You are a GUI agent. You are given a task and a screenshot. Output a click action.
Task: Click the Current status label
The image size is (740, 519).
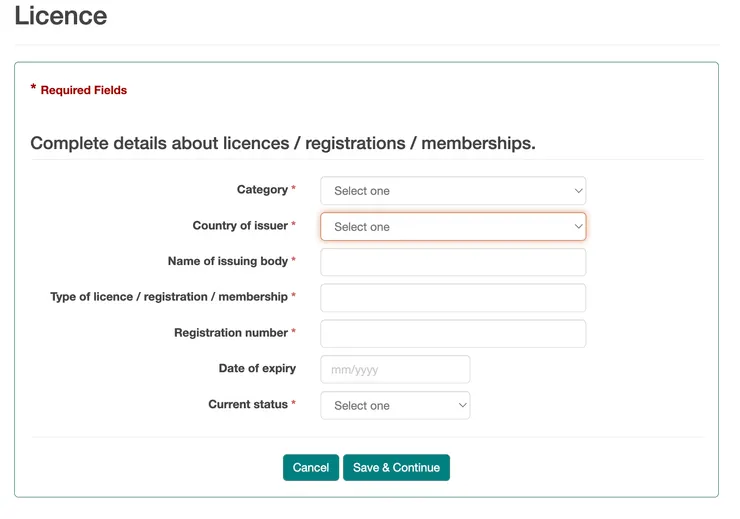(248, 404)
